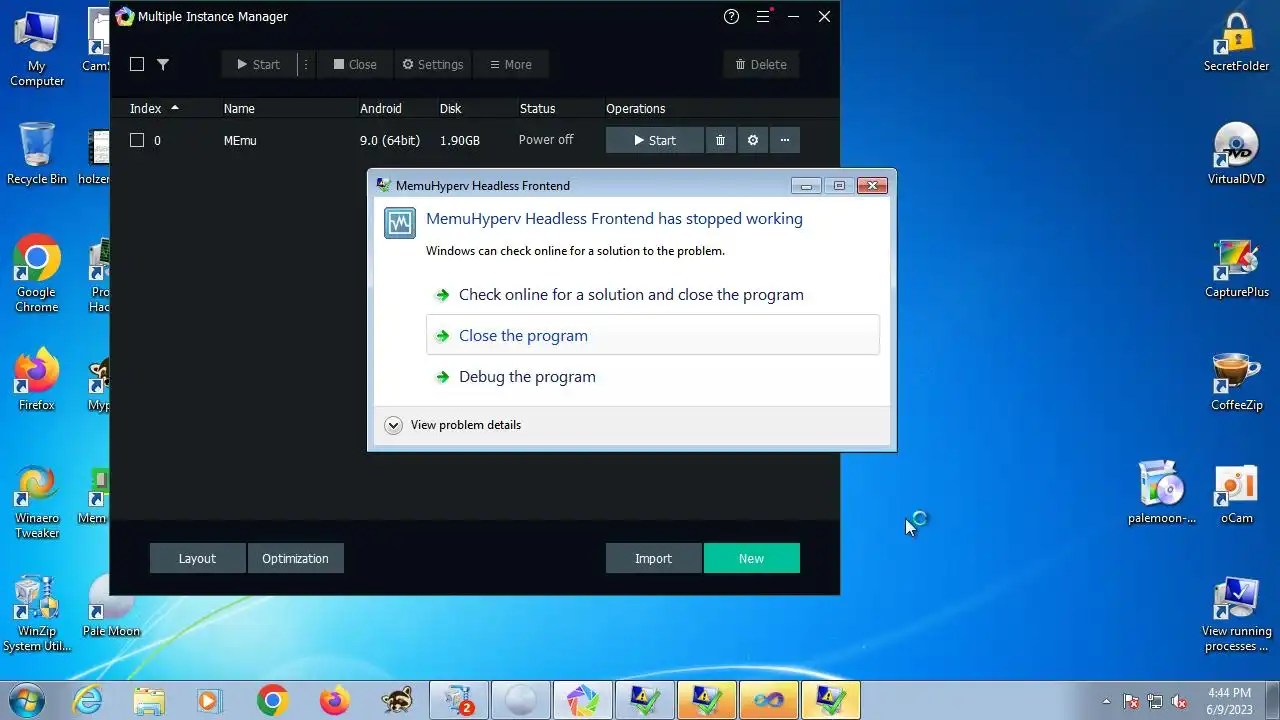1280x720 pixels.
Task: Expand View problem details chevron
Action: 394,425
